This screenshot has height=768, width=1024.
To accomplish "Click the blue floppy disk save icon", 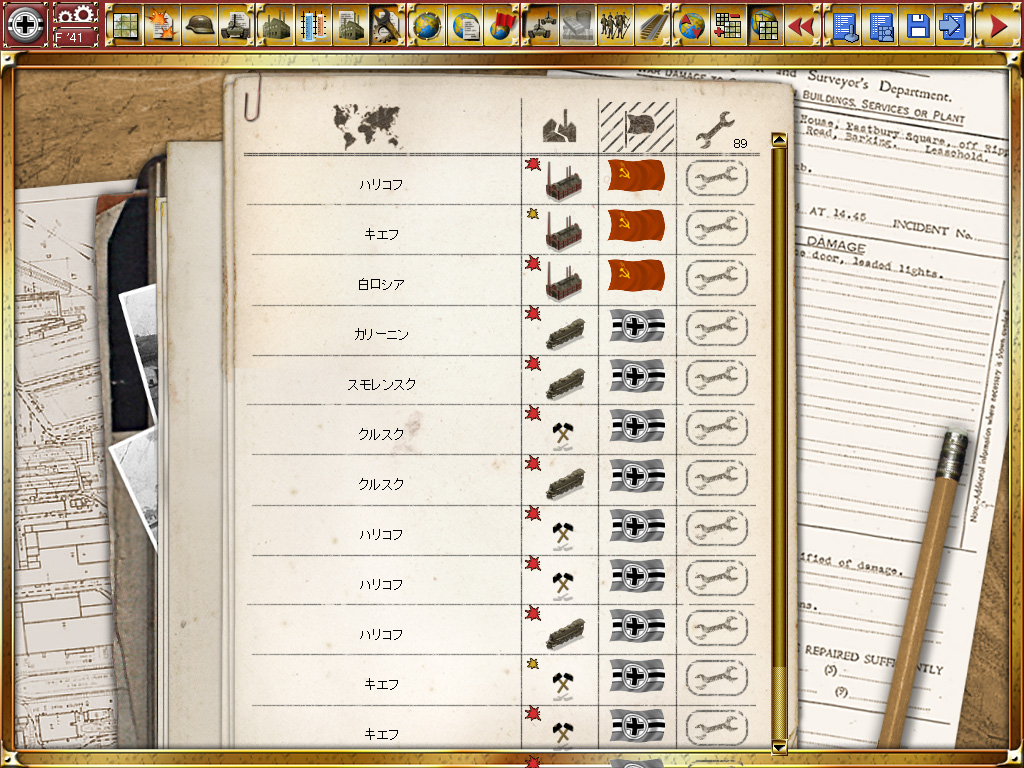I will pyautogui.click(x=918, y=25).
